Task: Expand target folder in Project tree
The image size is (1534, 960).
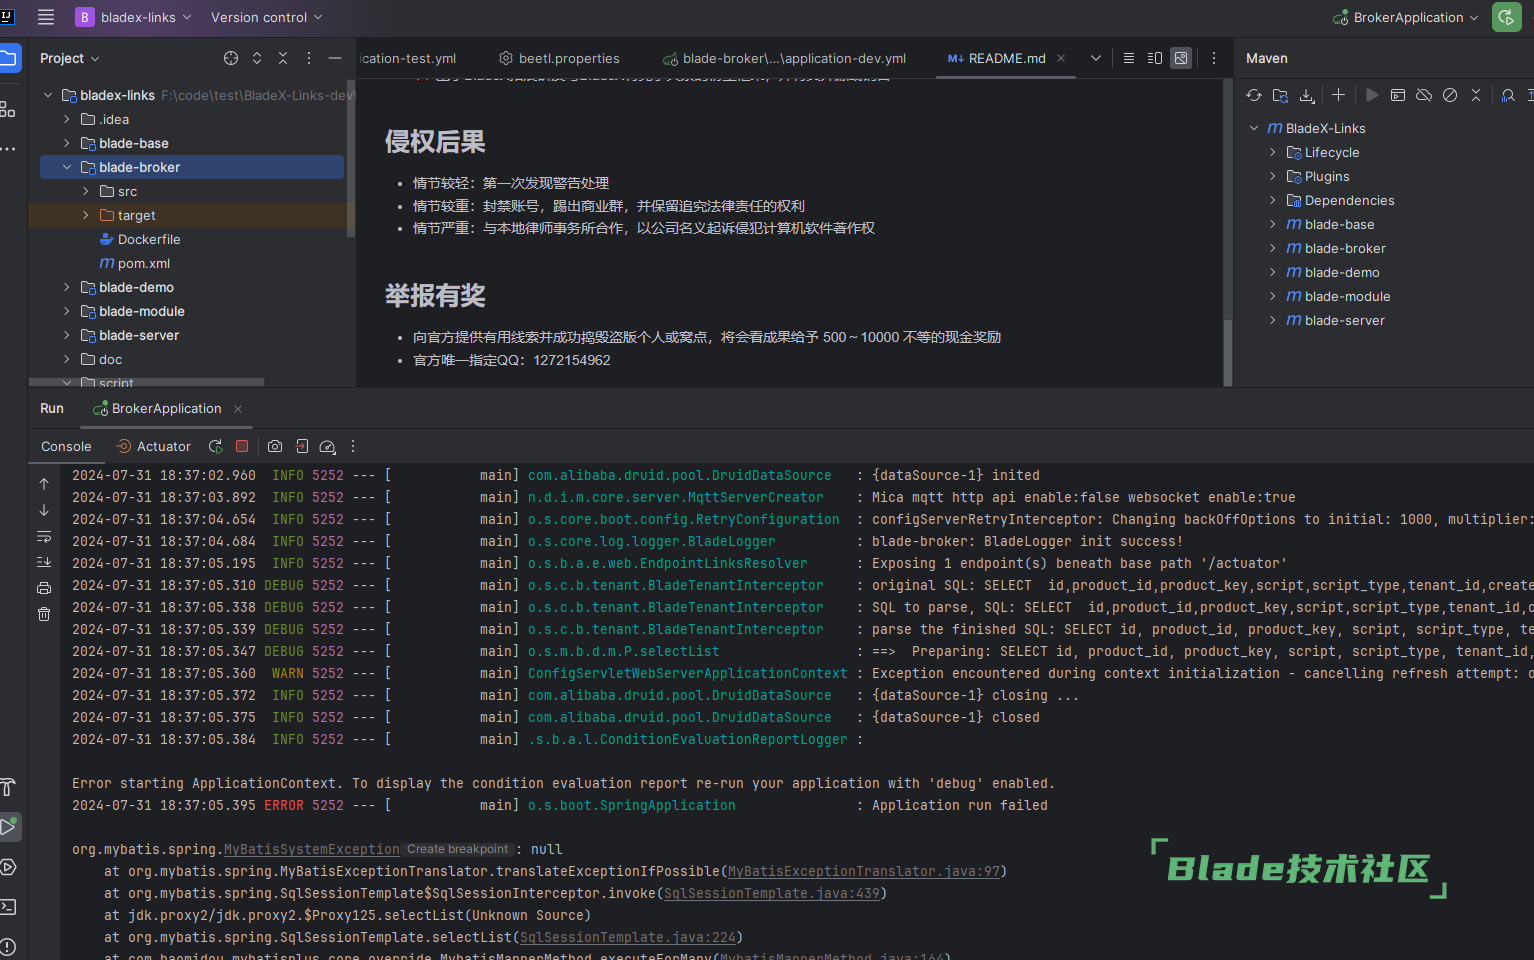Action: pyautogui.click(x=86, y=215)
